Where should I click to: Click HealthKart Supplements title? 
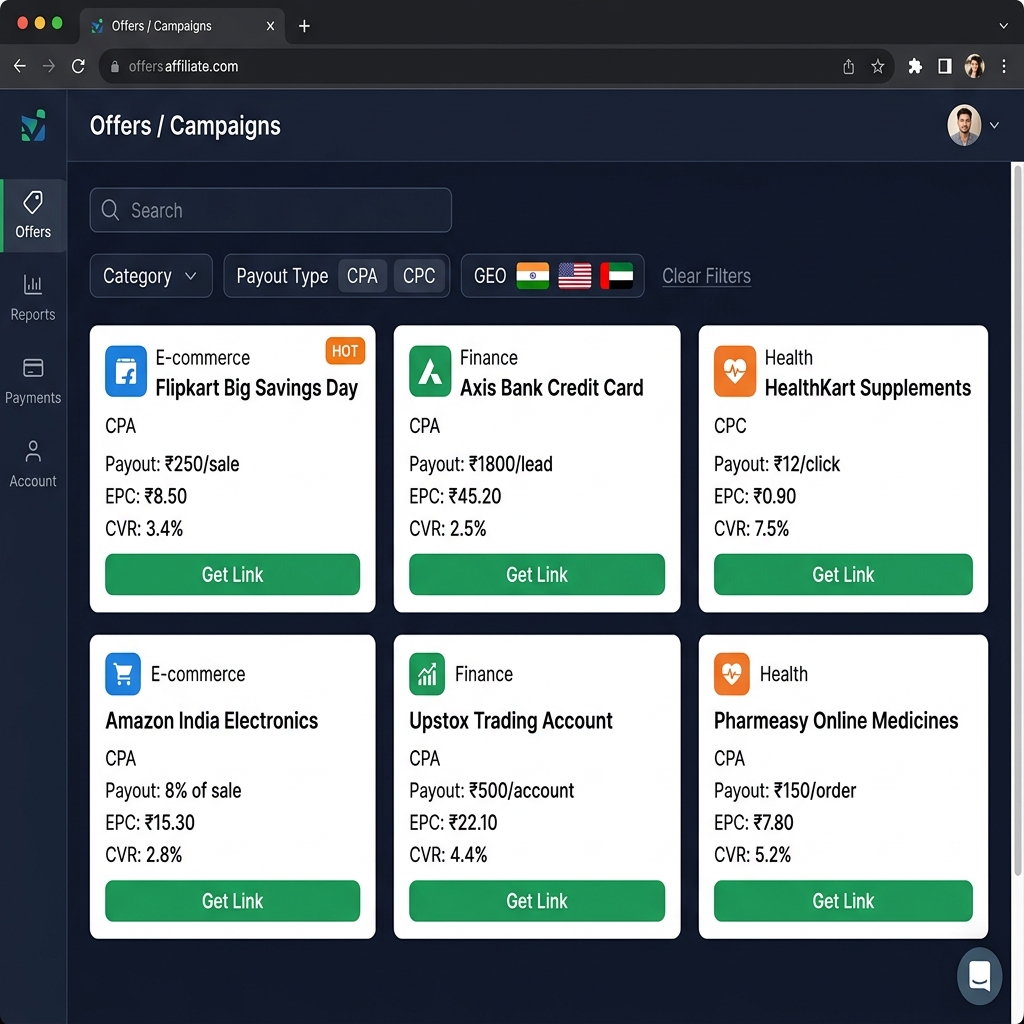[867, 388]
